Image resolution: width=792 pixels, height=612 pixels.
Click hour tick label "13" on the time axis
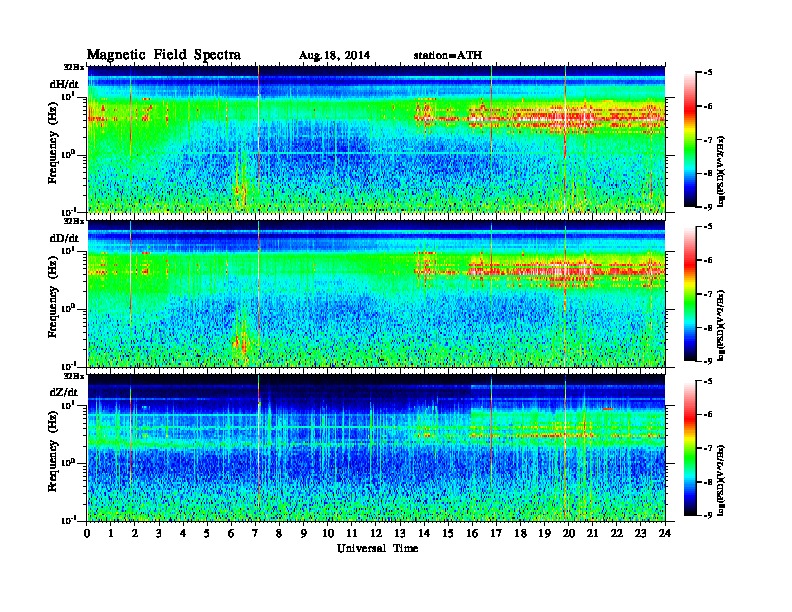400,533
